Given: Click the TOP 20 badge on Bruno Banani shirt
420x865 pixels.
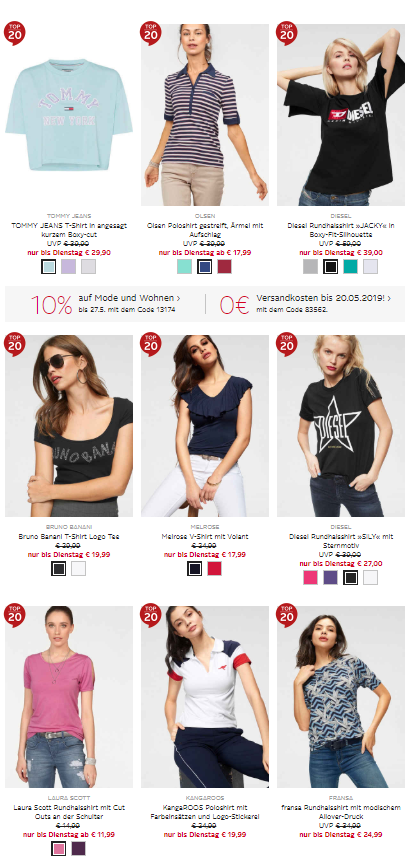Looking at the screenshot, I should [14, 344].
